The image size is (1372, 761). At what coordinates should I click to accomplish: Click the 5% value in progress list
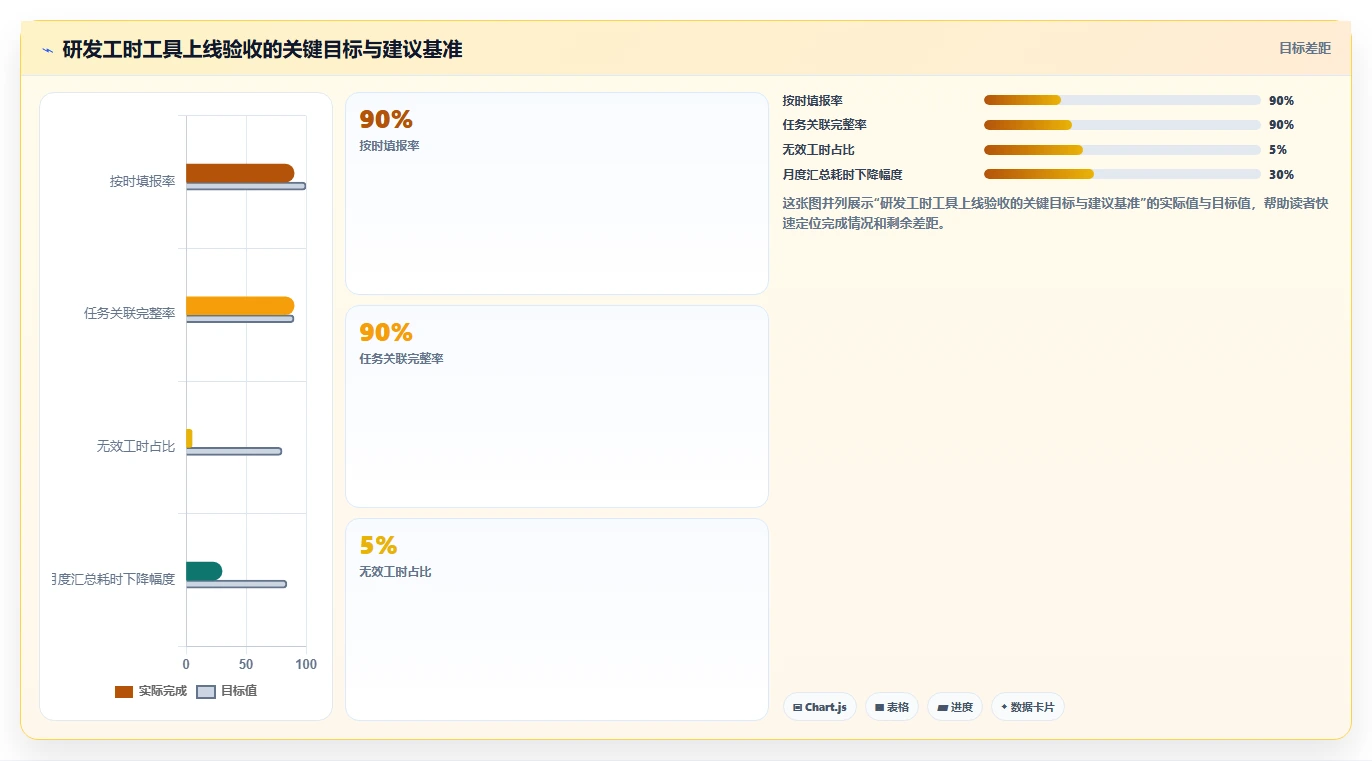point(1278,150)
